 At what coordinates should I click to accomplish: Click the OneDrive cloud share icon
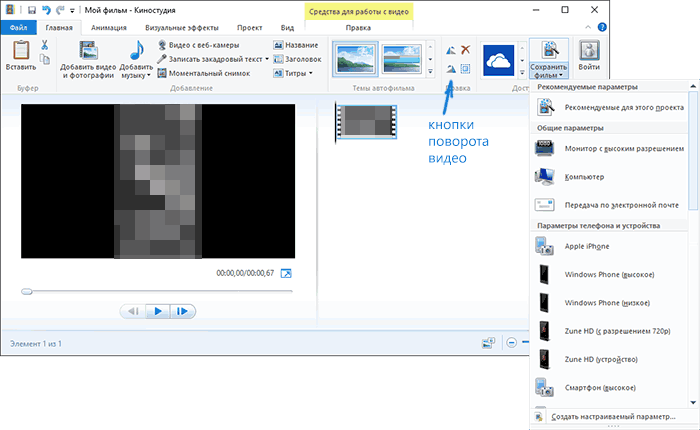497,59
